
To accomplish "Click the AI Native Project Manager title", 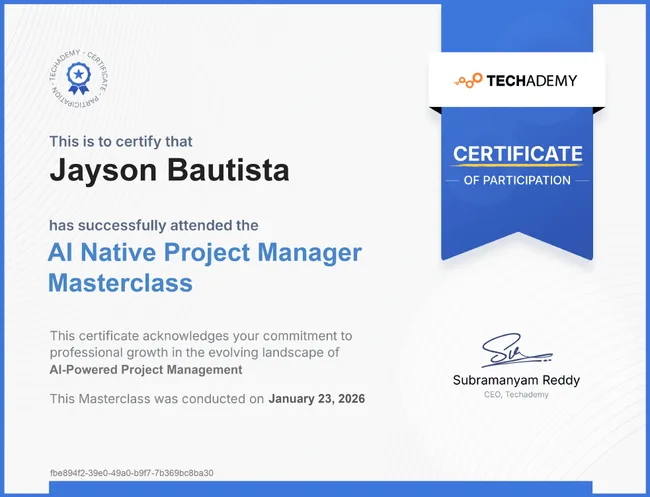I will (x=205, y=252).
